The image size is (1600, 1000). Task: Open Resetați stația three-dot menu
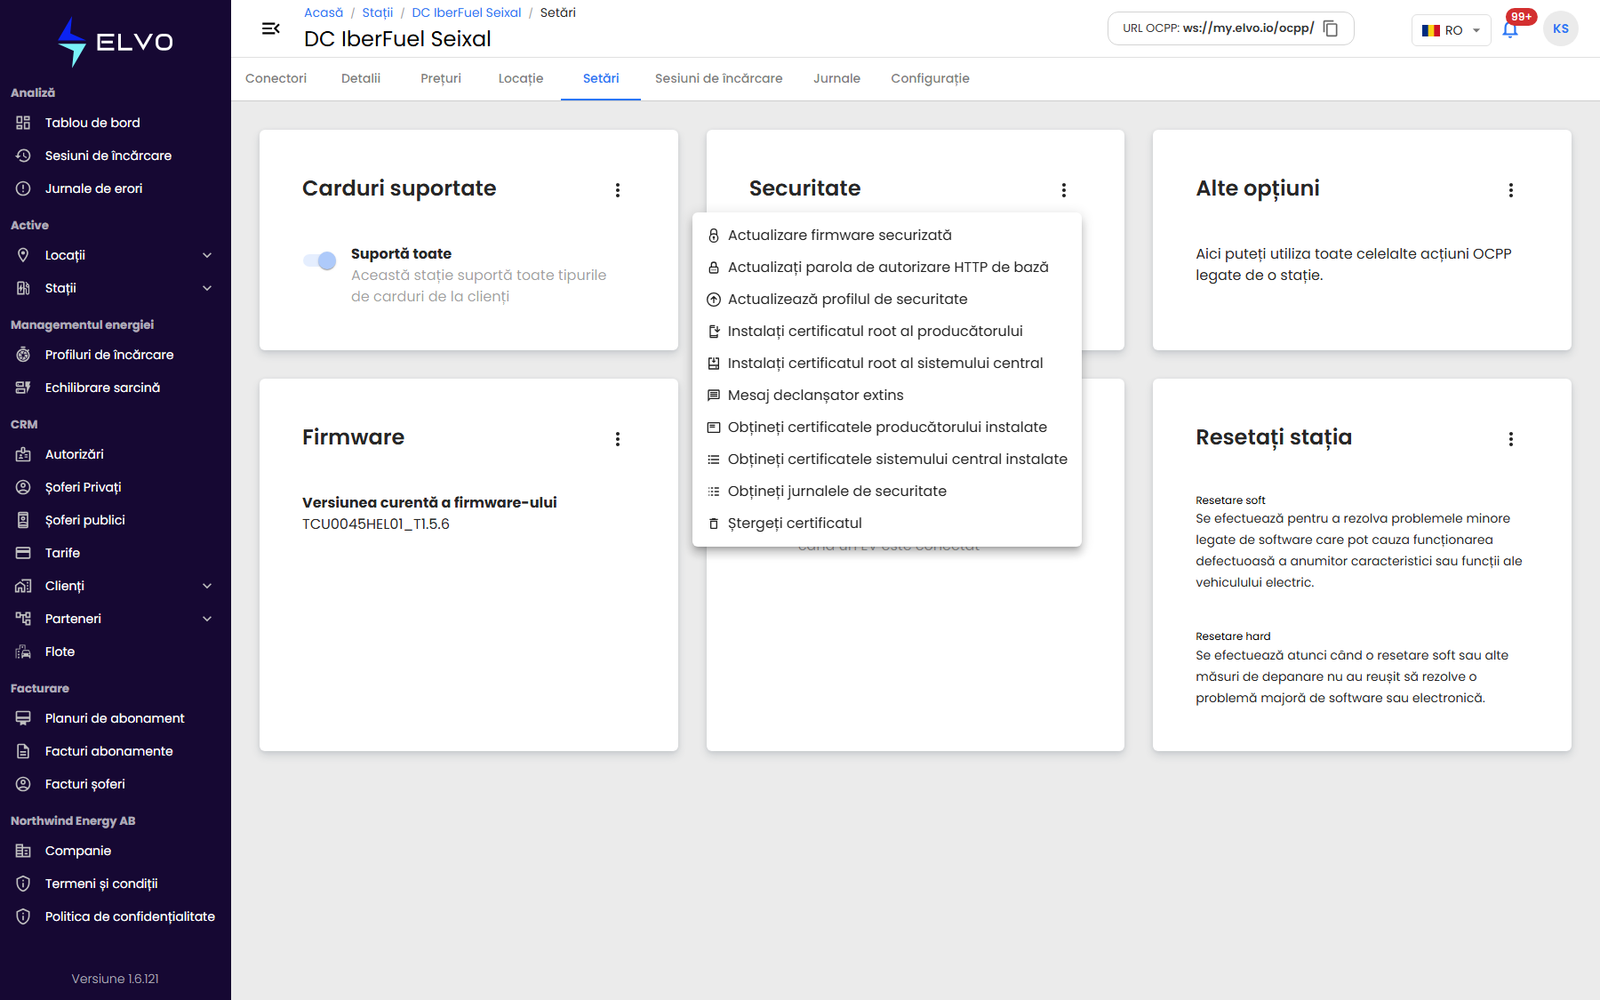pyautogui.click(x=1511, y=439)
